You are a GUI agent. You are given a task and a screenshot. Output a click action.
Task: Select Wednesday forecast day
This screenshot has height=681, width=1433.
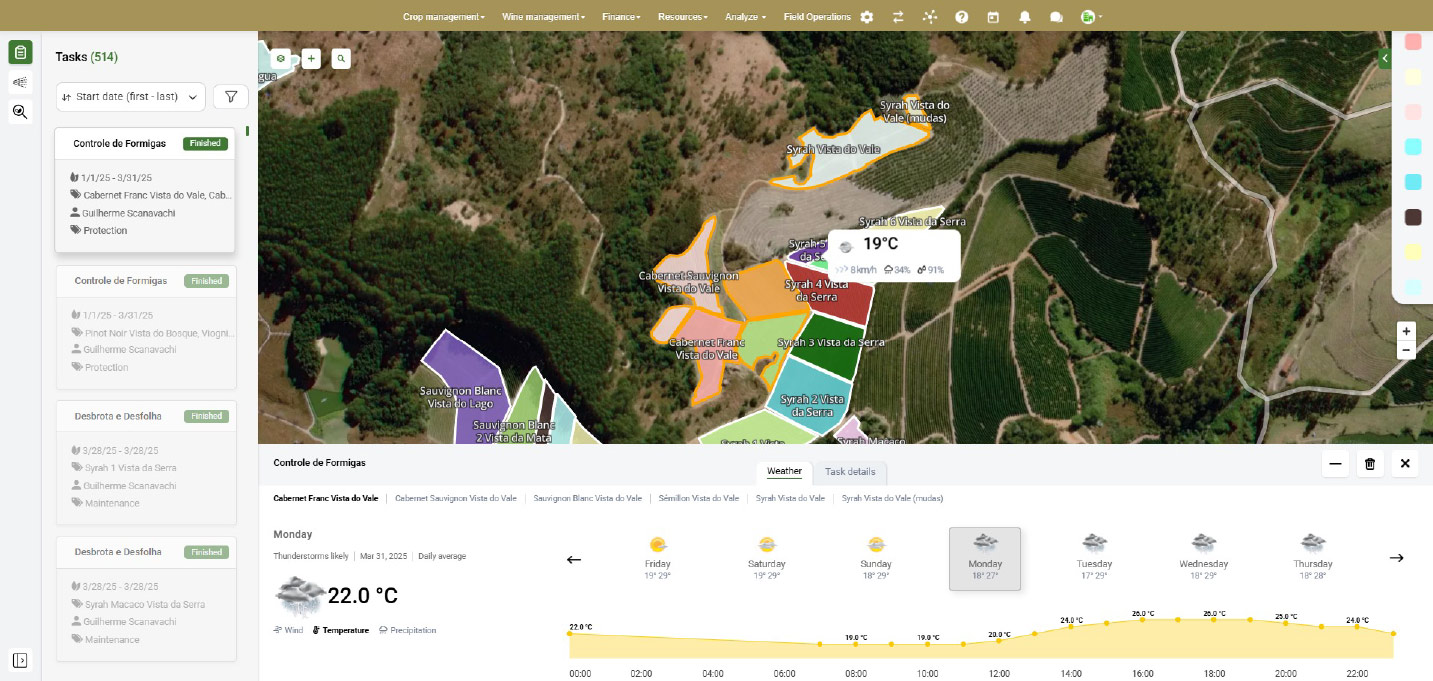pos(1203,558)
